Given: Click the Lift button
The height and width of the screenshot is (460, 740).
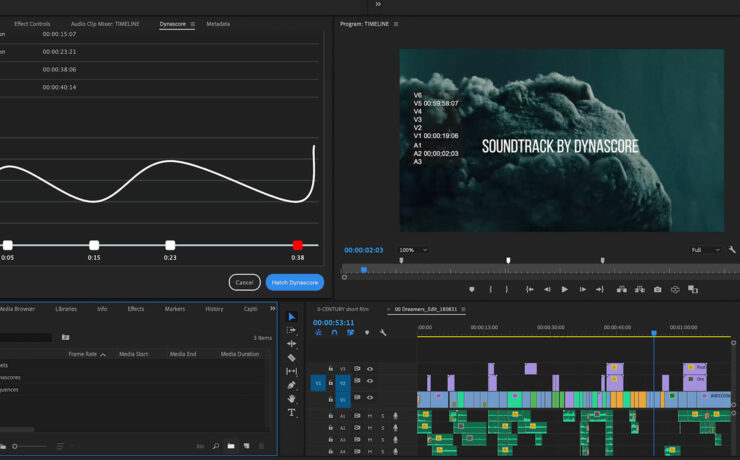Looking at the screenshot, I should [622, 290].
